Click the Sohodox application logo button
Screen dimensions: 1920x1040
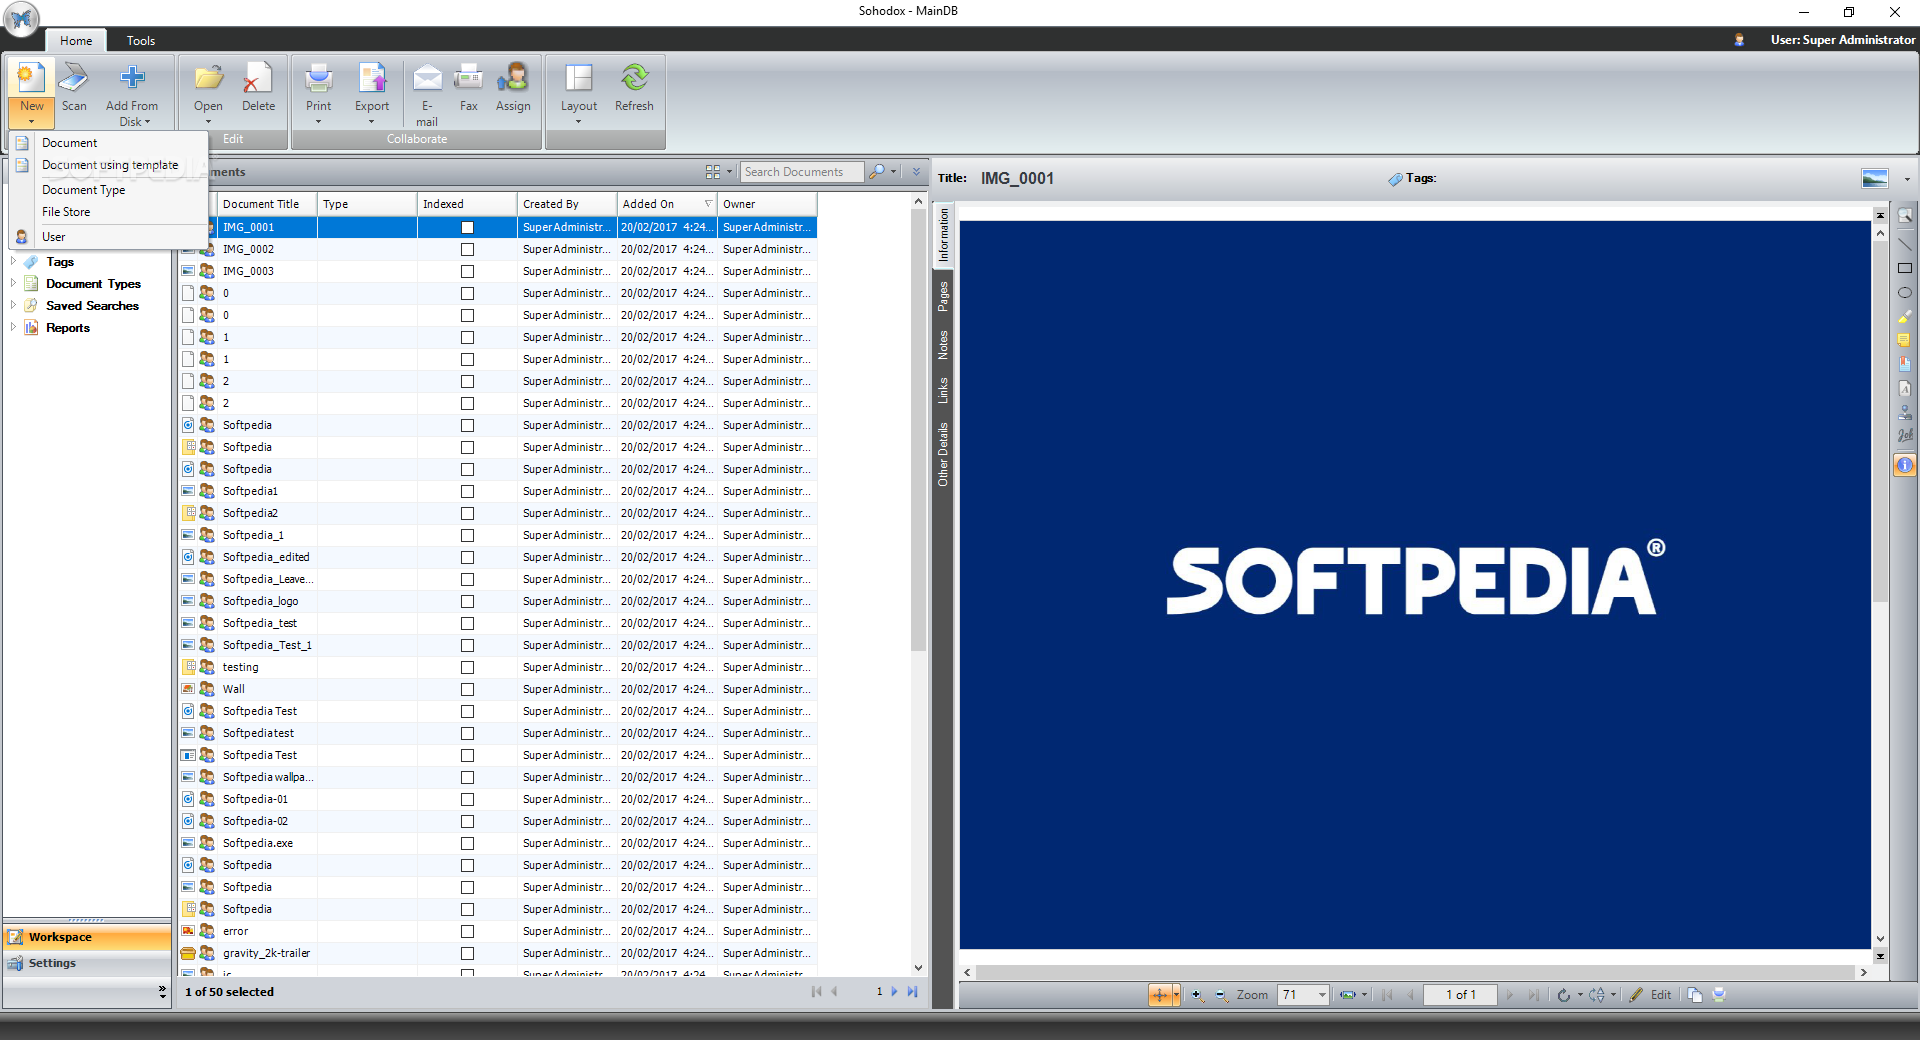point(21,19)
